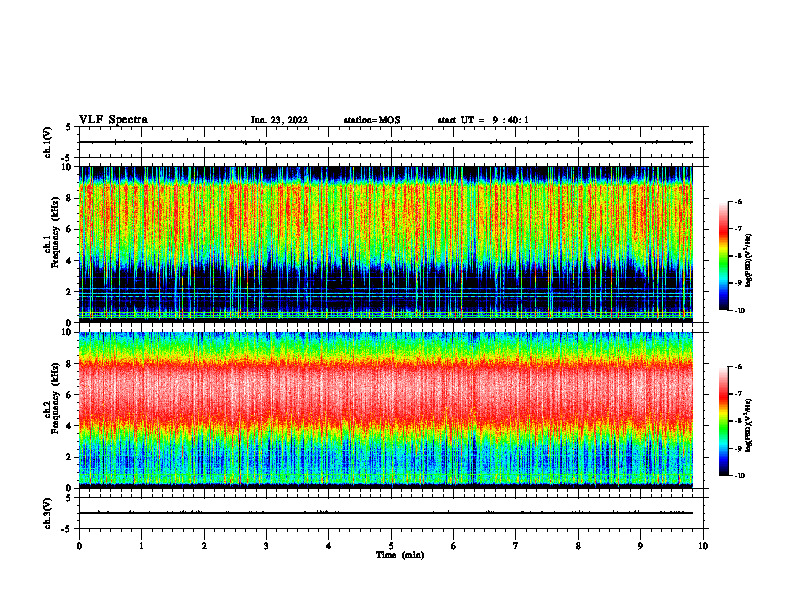Click the lower colorbar log(PSD) label
Image resolution: width=792 pixels, height=612 pixels.
click(x=749, y=424)
